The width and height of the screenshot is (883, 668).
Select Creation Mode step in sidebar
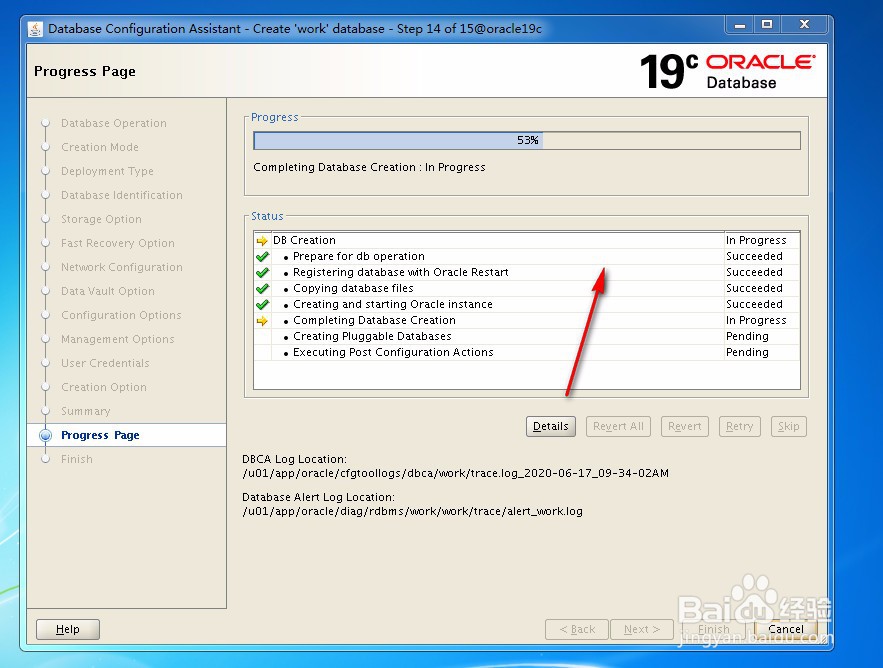pyautogui.click(x=100, y=147)
